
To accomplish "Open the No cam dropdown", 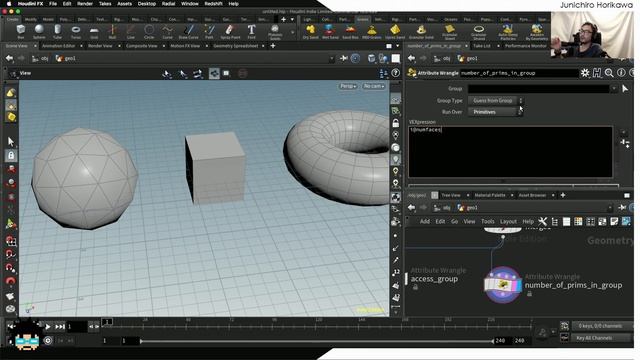I will pyautogui.click(x=373, y=86).
